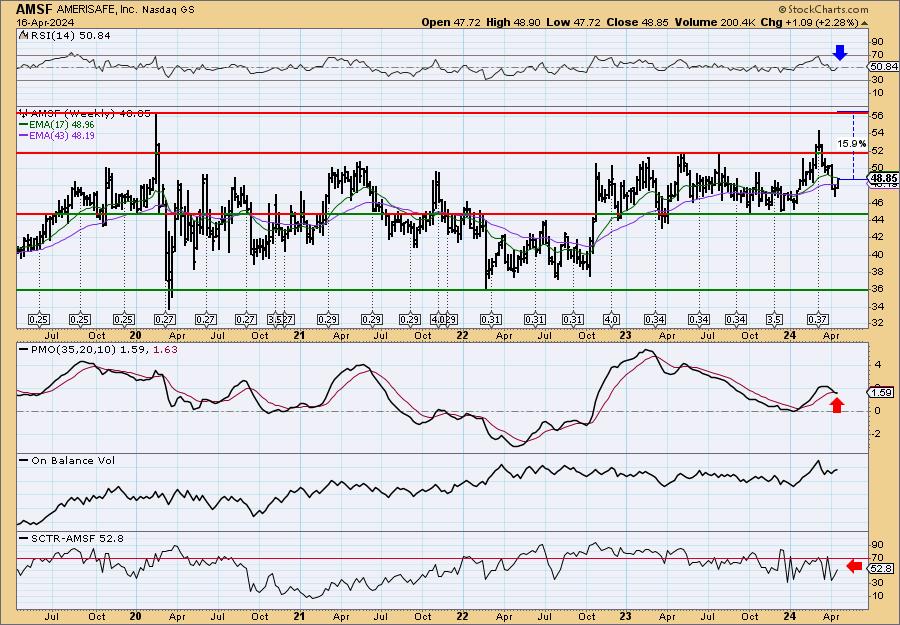Viewport: 900px width, 625px height.
Task: Click the 44 label on price axis
Action: click(877, 220)
